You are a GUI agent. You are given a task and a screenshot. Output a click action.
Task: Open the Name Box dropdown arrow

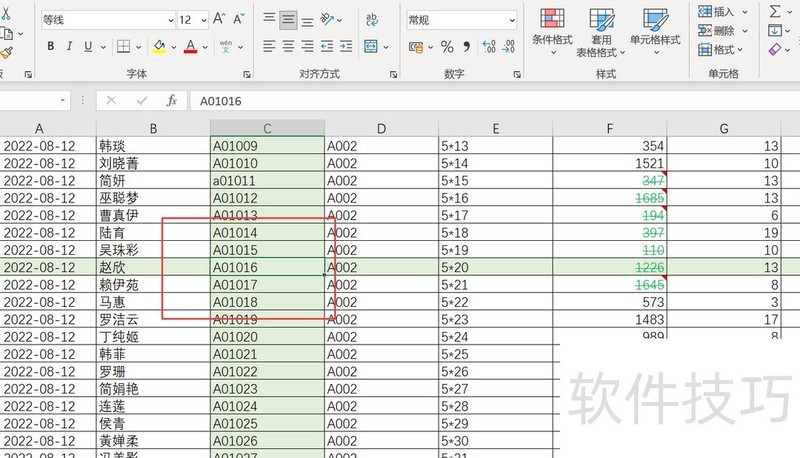[x=62, y=100]
